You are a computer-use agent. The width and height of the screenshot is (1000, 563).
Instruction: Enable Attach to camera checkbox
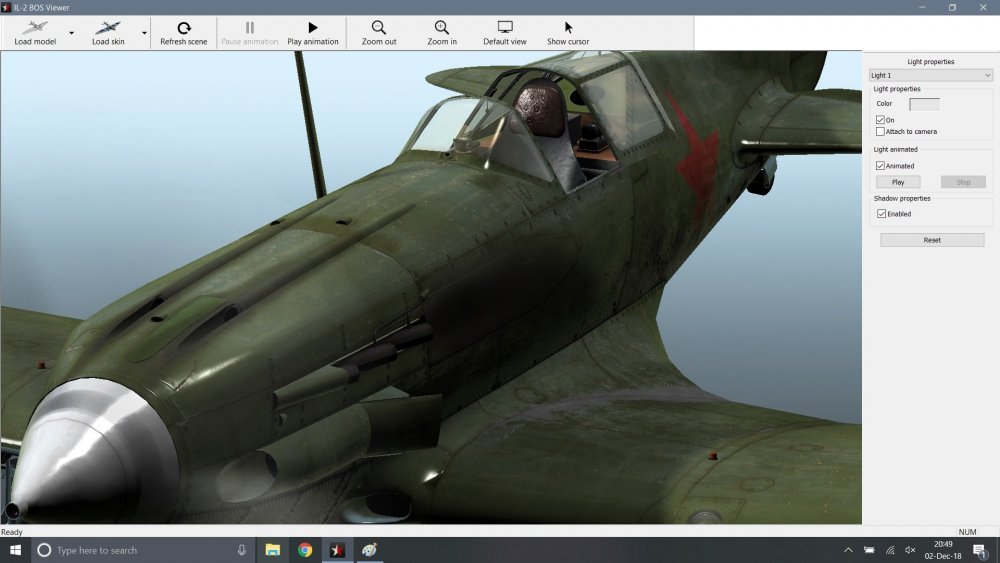tap(880, 131)
